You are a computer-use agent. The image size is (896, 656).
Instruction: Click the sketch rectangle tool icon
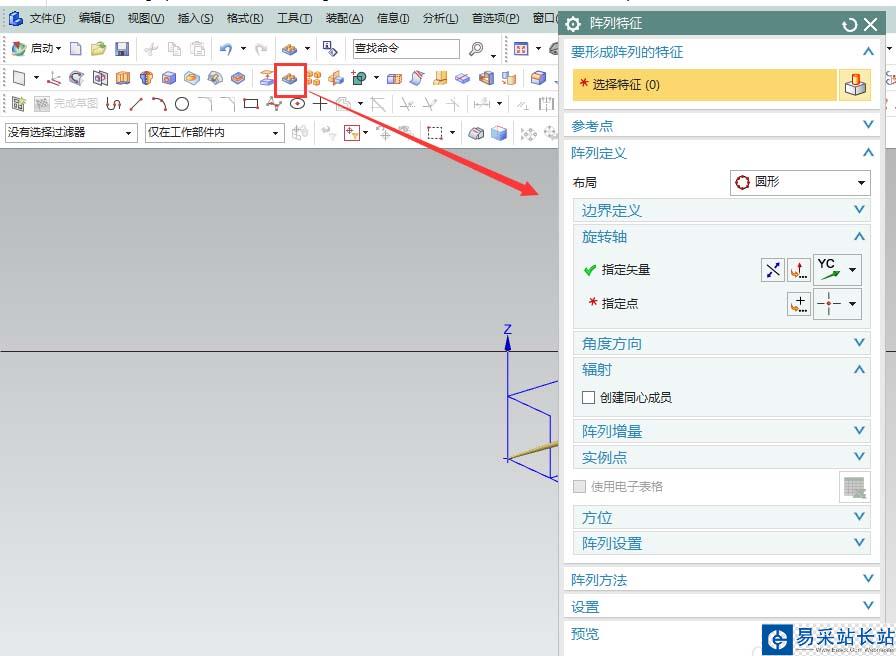click(250, 104)
